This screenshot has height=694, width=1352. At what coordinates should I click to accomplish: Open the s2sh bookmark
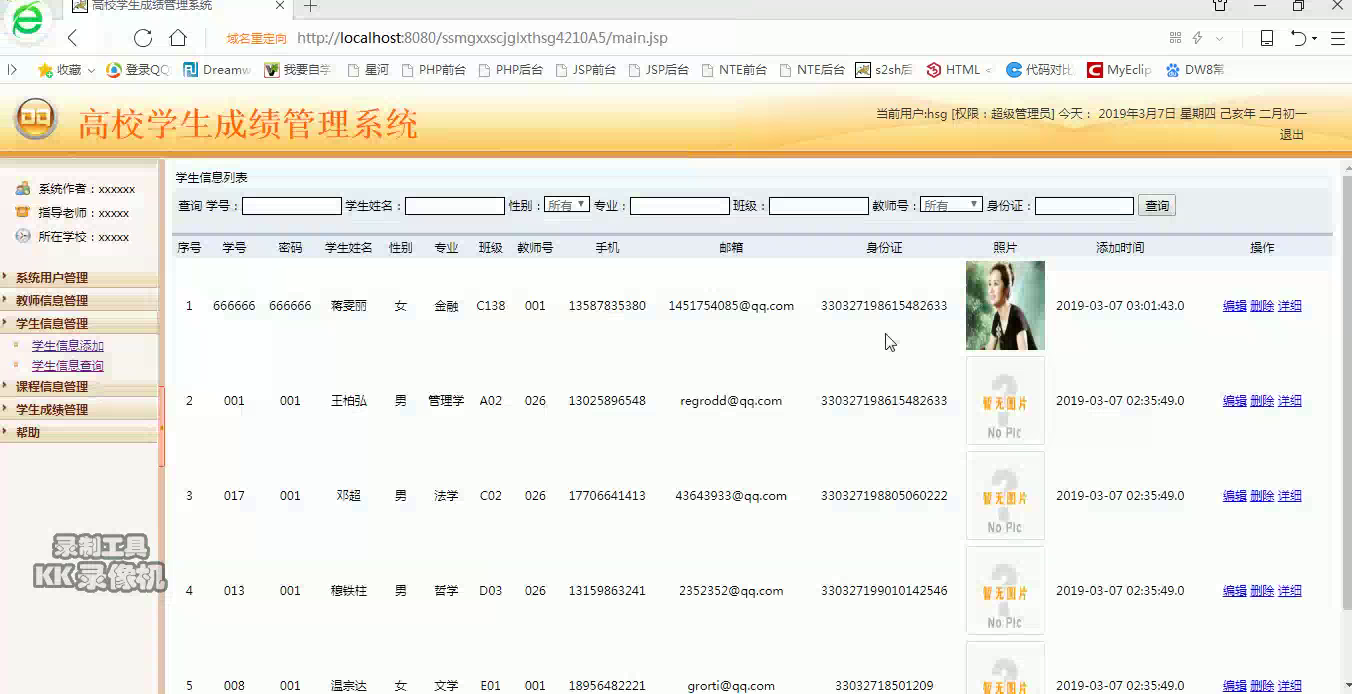884,70
